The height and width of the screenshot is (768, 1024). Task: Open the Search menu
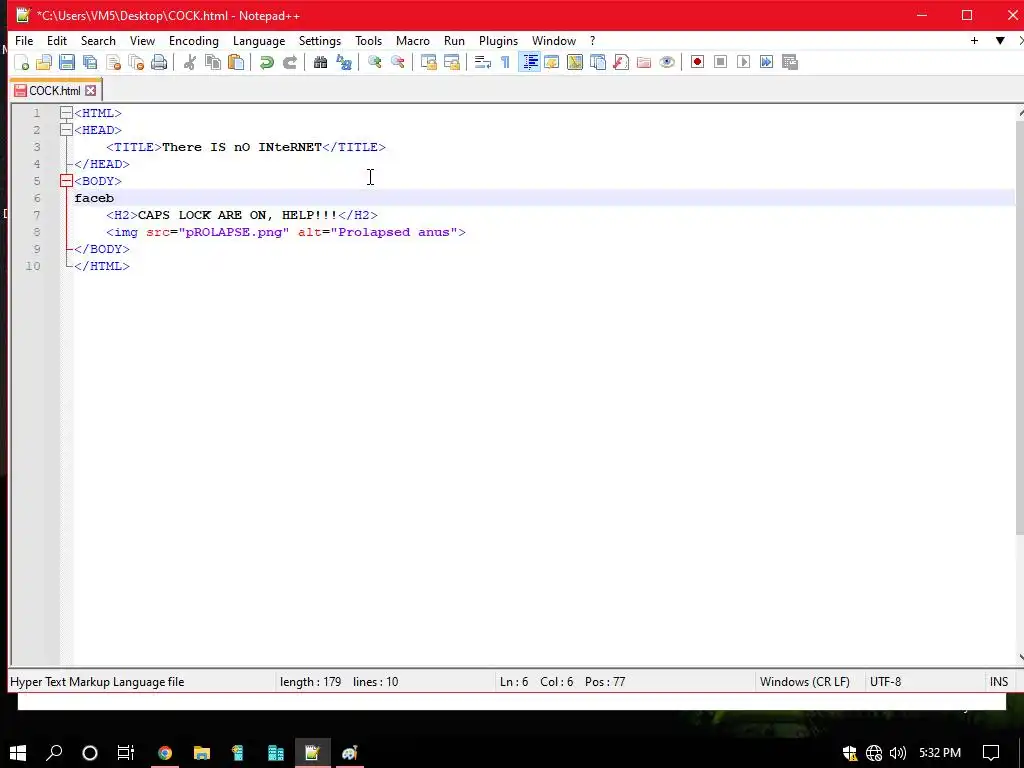click(98, 40)
